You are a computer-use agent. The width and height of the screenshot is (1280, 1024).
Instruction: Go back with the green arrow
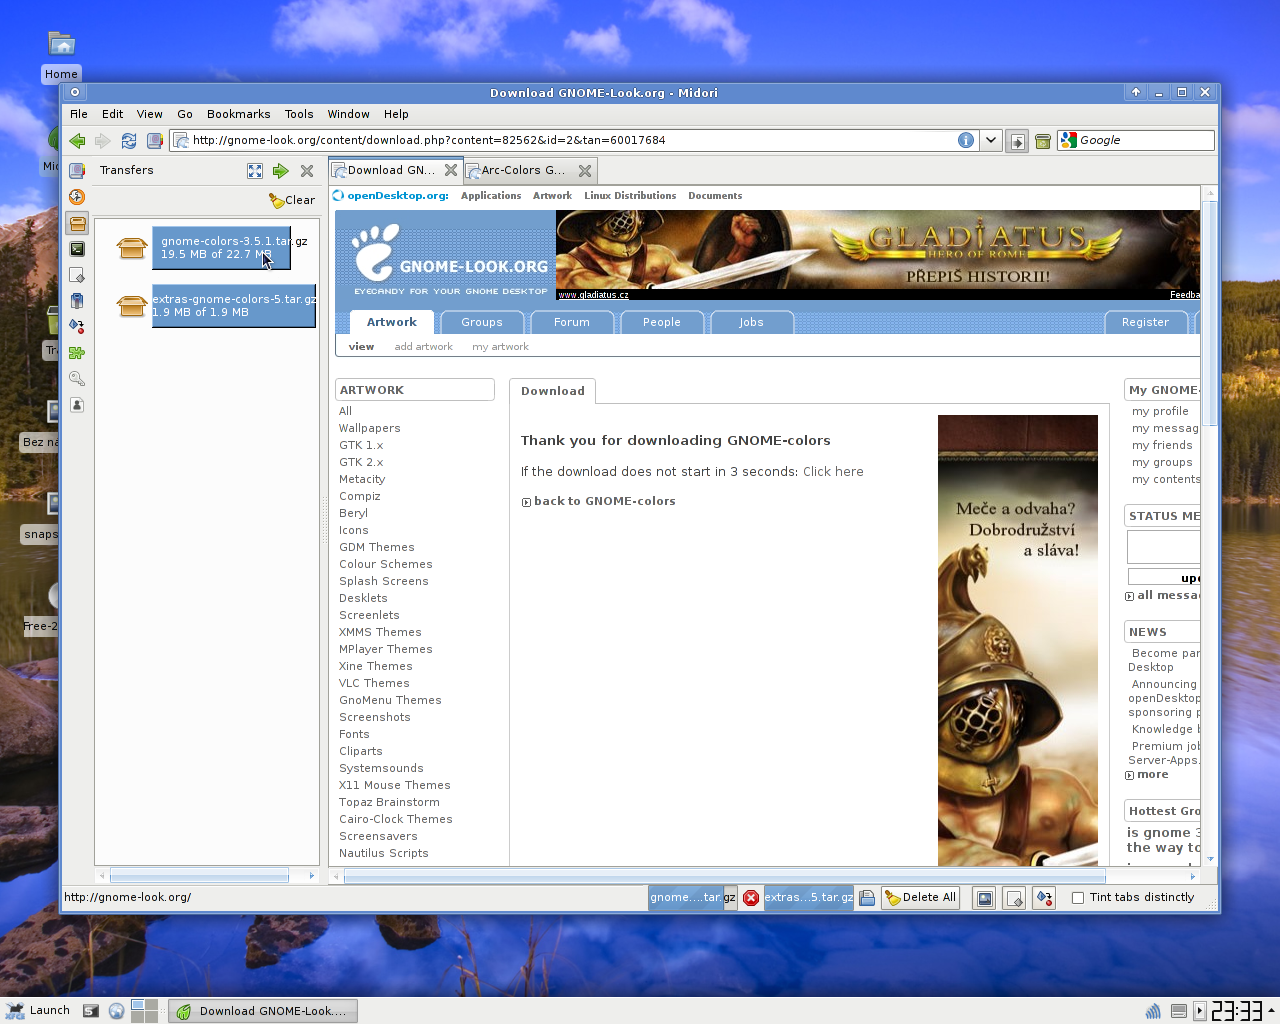pyautogui.click(x=77, y=141)
